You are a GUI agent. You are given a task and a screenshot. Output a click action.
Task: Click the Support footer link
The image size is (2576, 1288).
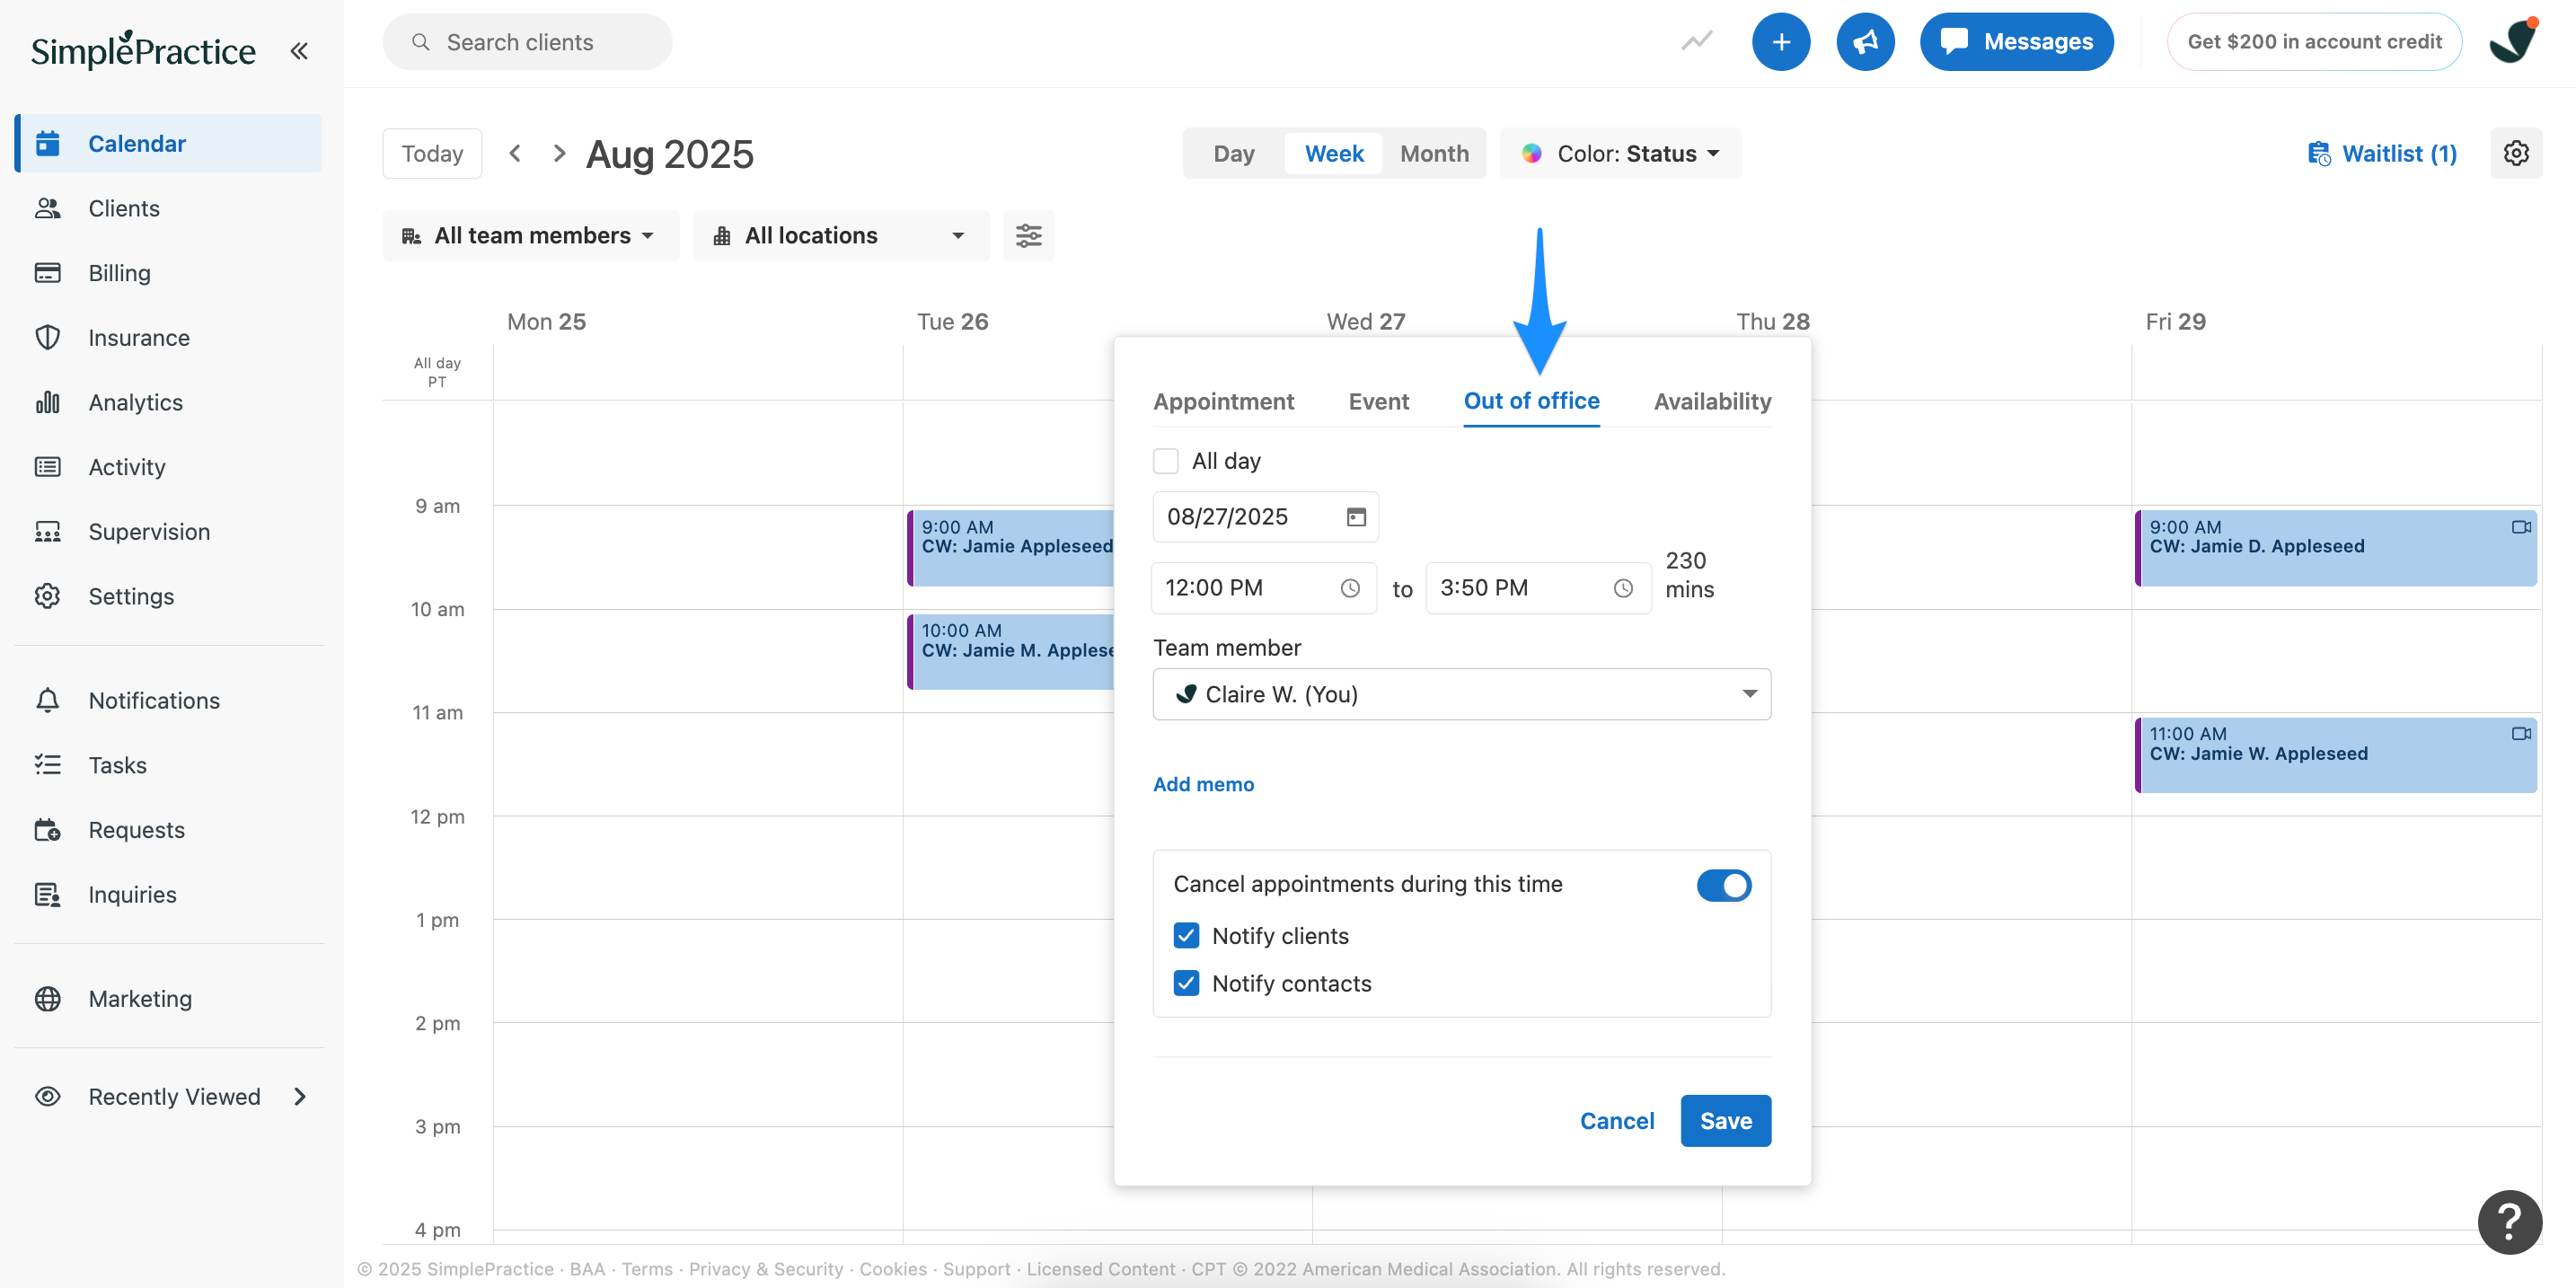tap(976, 1268)
